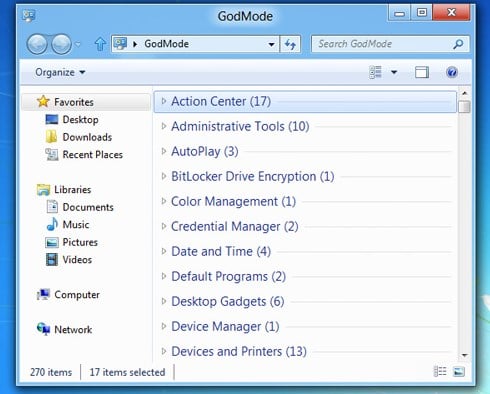Expand the Default Programs group triangle

[164, 276]
